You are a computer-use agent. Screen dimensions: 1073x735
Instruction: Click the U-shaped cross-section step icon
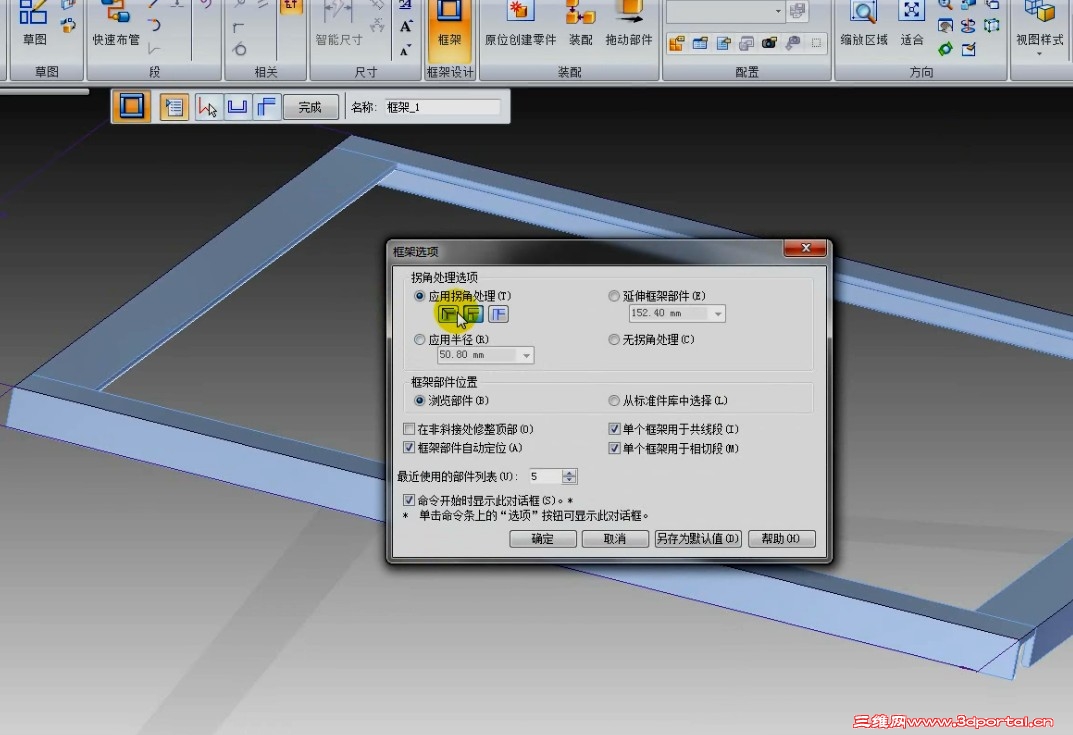[237, 107]
